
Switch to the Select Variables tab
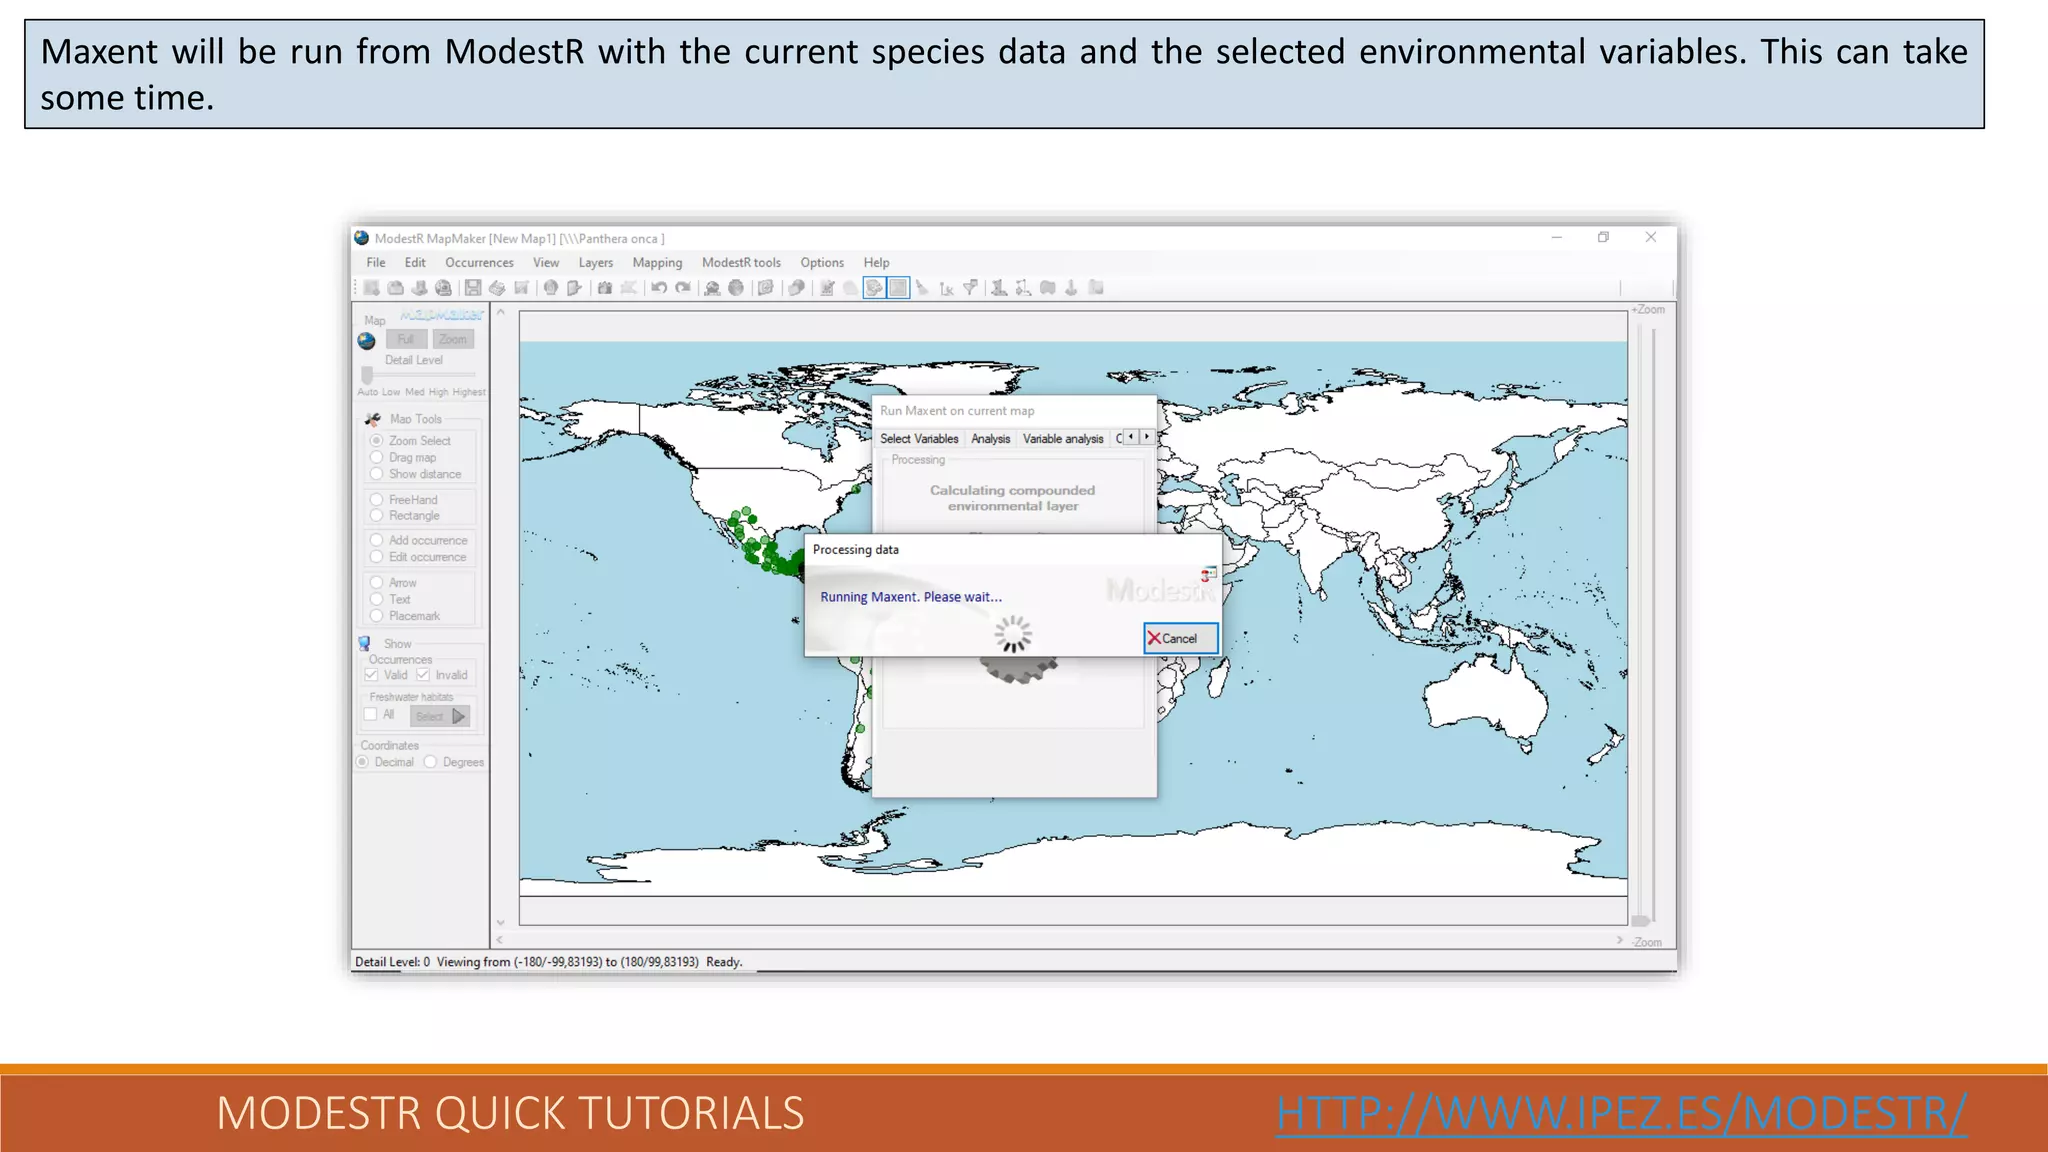(919, 439)
